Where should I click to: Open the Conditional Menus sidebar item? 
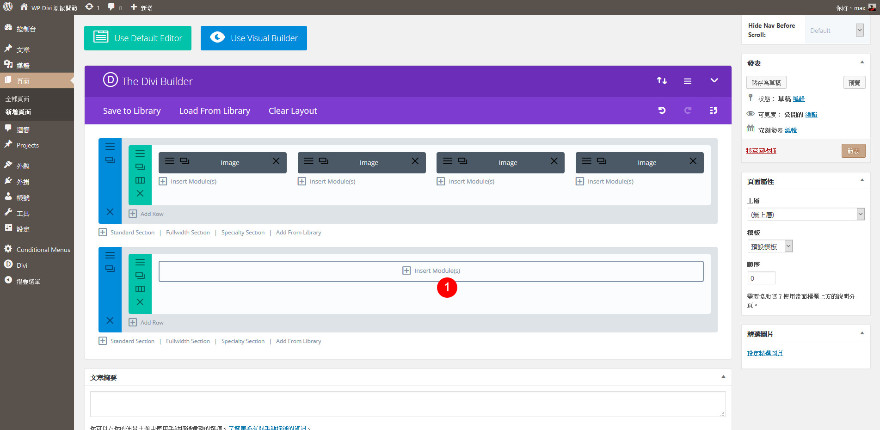pos(36,249)
